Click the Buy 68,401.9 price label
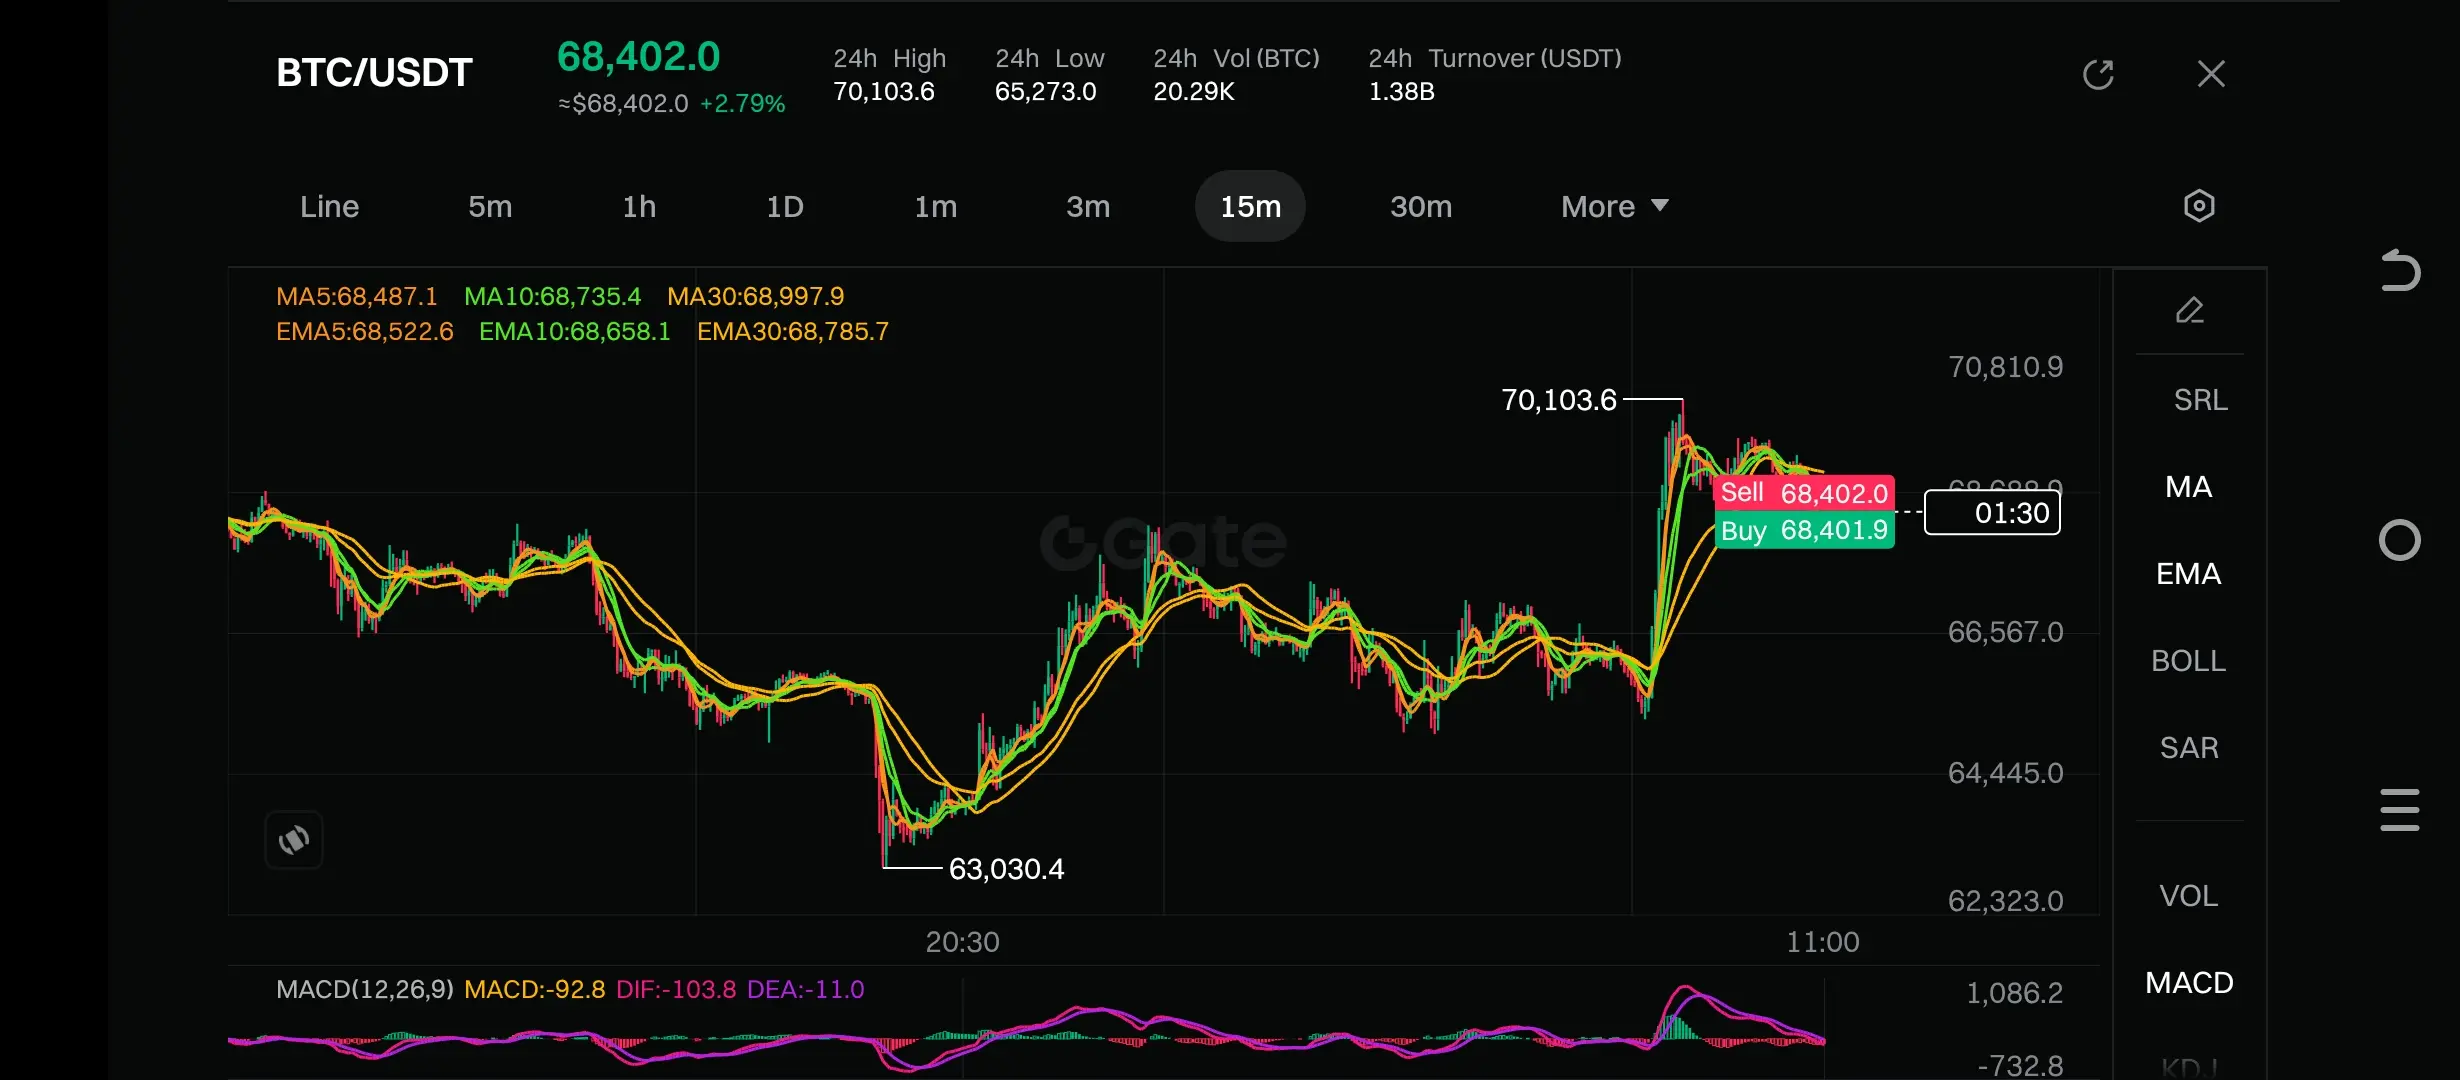 [x=1804, y=531]
